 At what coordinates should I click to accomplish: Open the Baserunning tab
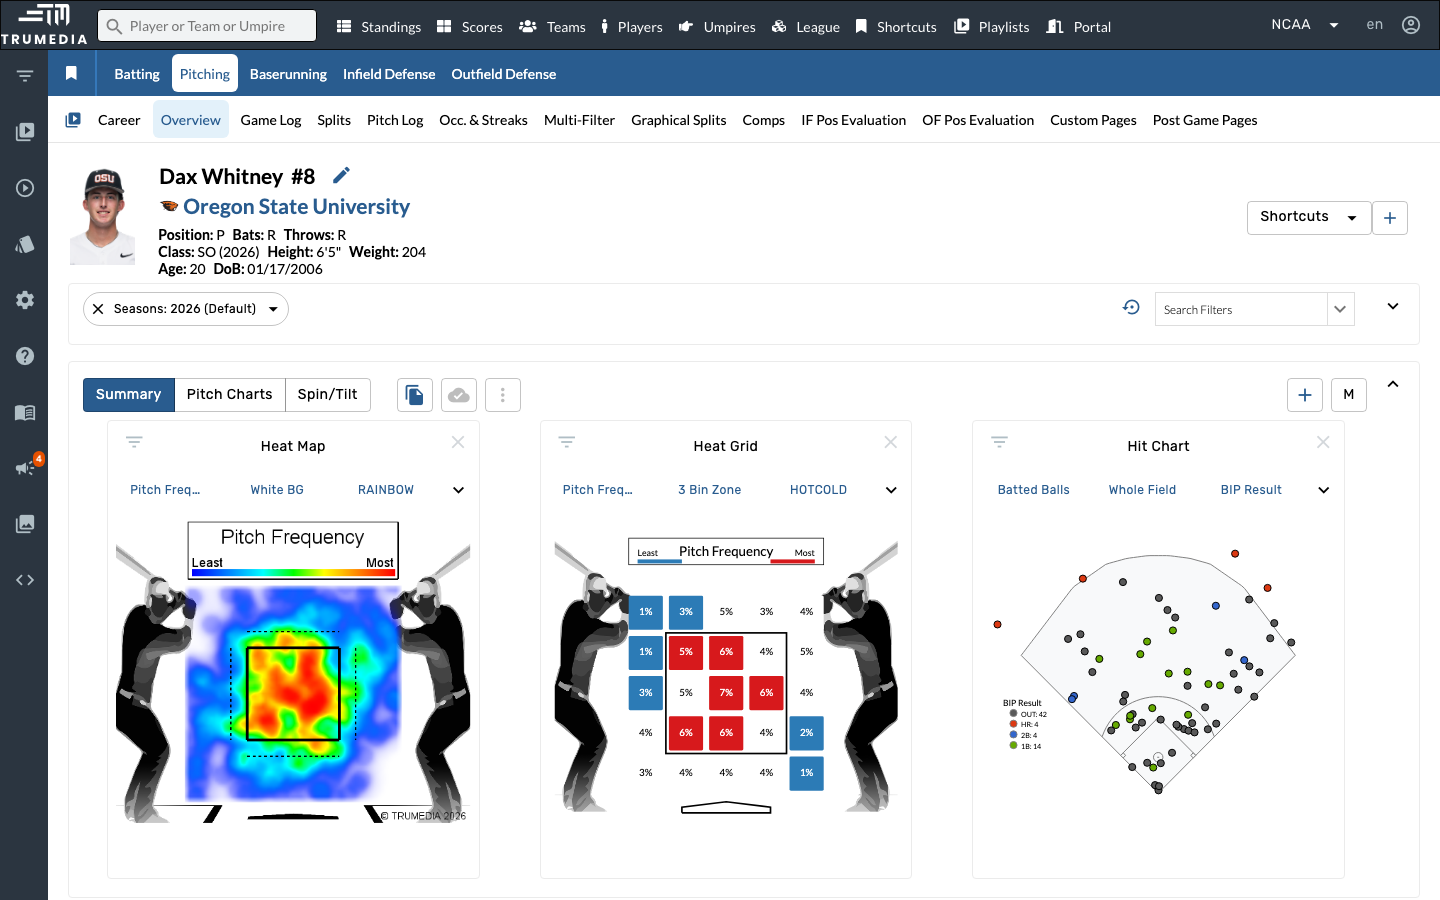(x=288, y=74)
